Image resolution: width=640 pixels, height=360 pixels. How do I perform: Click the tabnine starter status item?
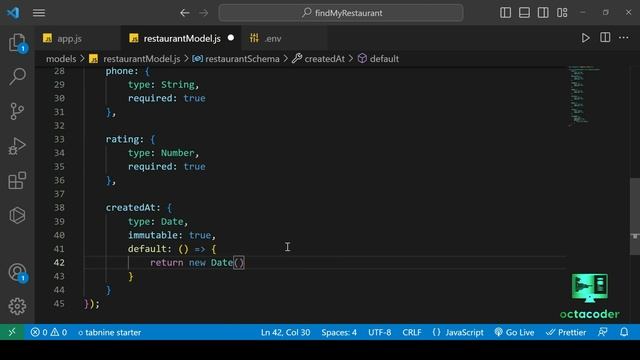[x=109, y=332]
